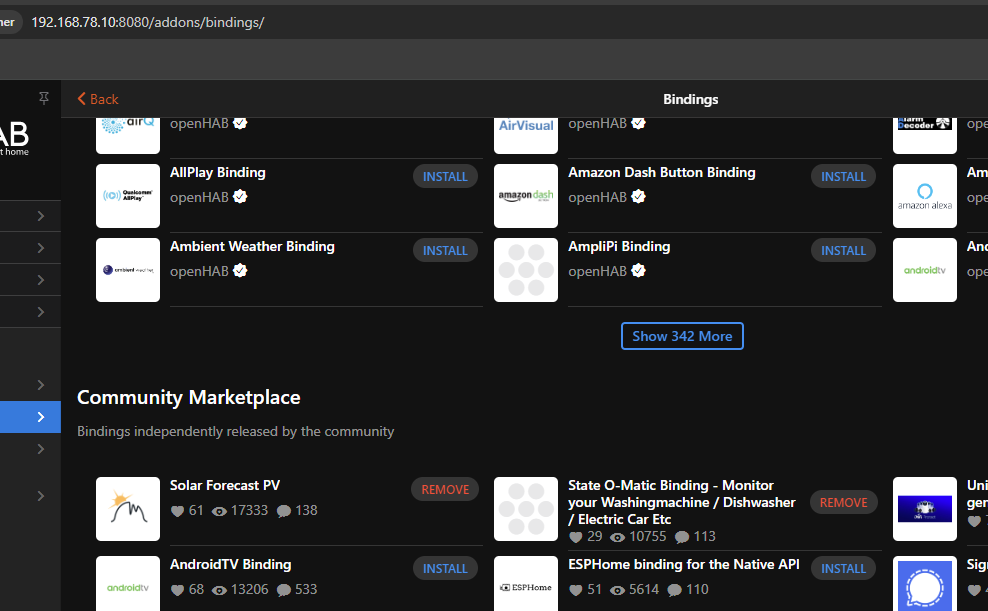
Task: Click the browser address bar URL
Action: point(147,22)
